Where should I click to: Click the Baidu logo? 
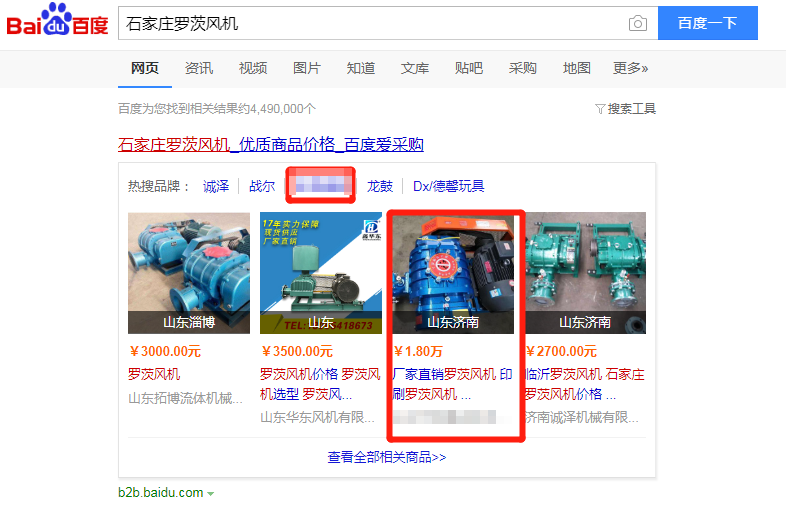click(x=57, y=20)
